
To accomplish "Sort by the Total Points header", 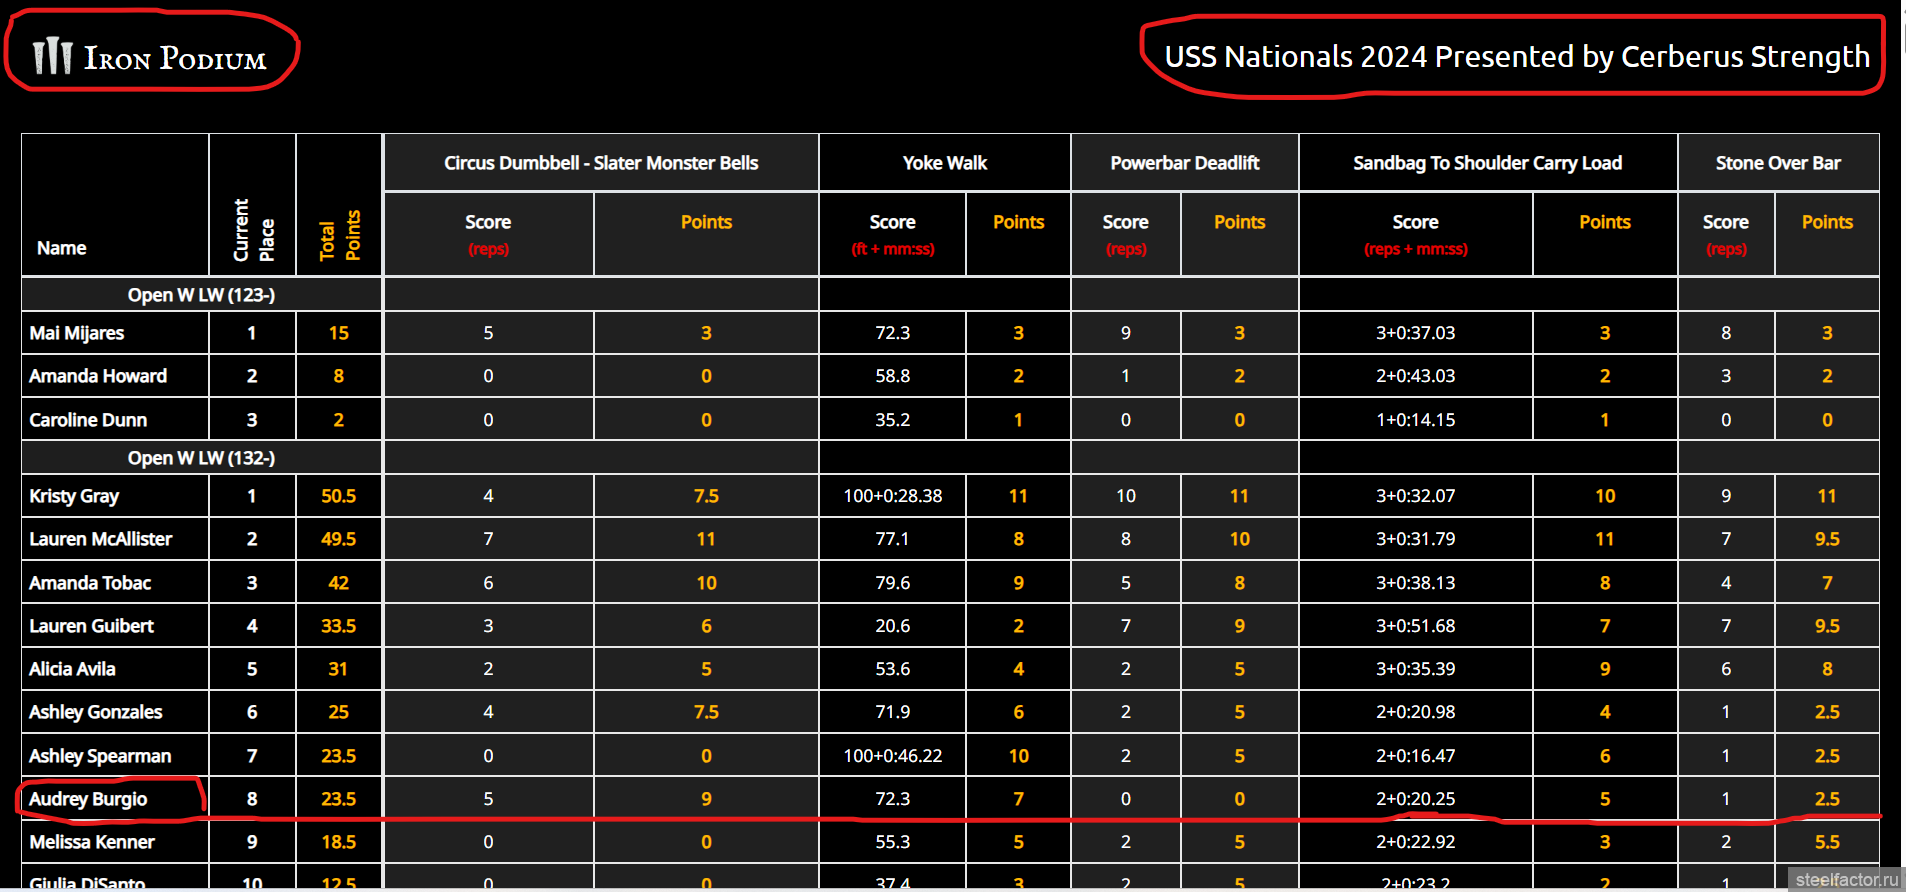I will [x=339, y=235].
